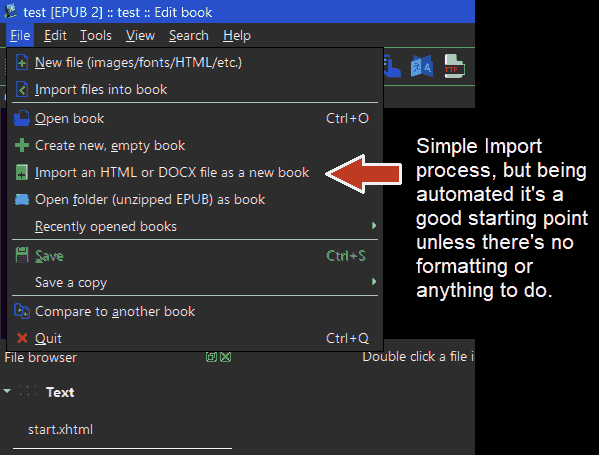This screenshot has width=599, height=455.
Task: Expand Save a copy submenu
Action: (x=195, y=282)
